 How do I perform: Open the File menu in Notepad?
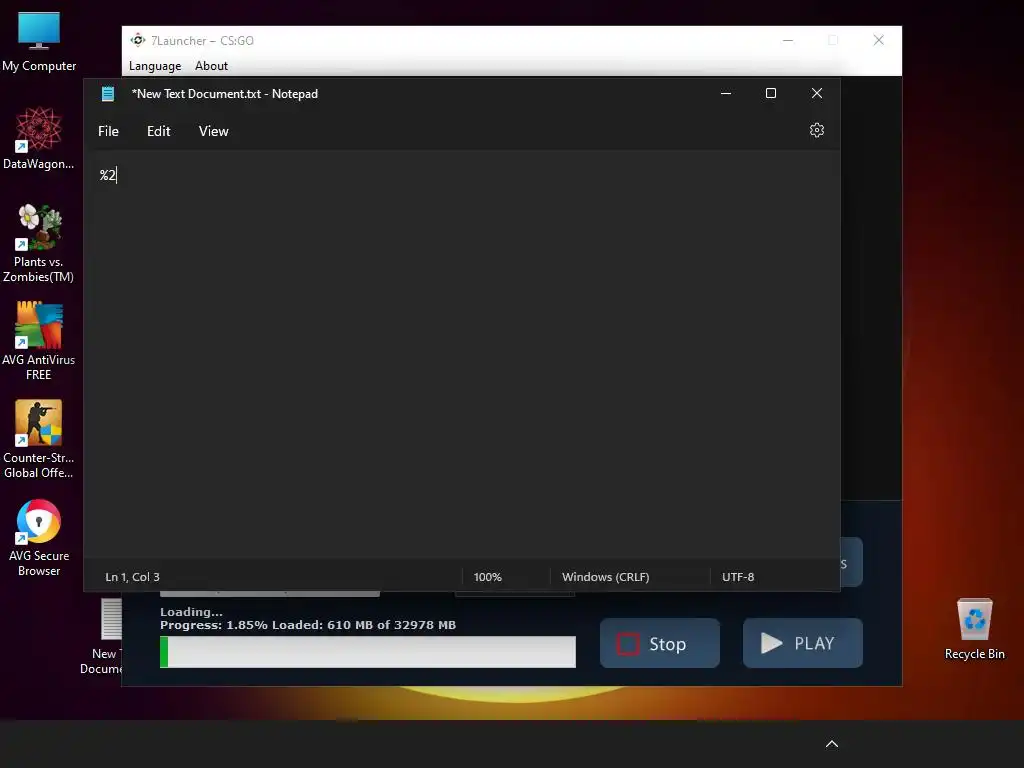(108, 131)
